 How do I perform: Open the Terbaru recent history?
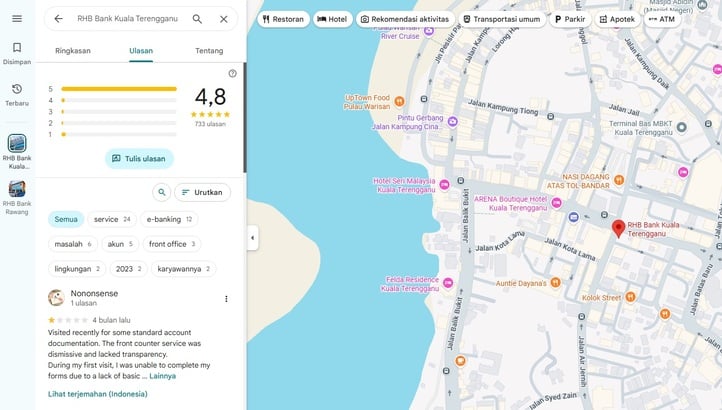pyautogui.click(x=17, y=95)
